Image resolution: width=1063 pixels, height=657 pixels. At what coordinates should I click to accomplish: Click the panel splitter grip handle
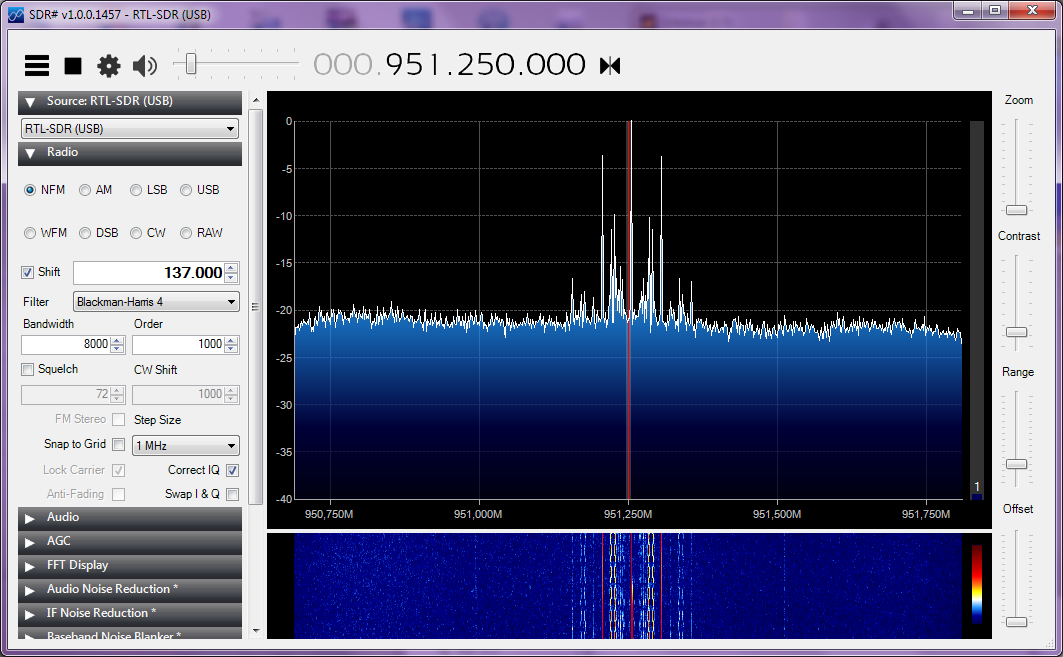click(x=256, y=307)
